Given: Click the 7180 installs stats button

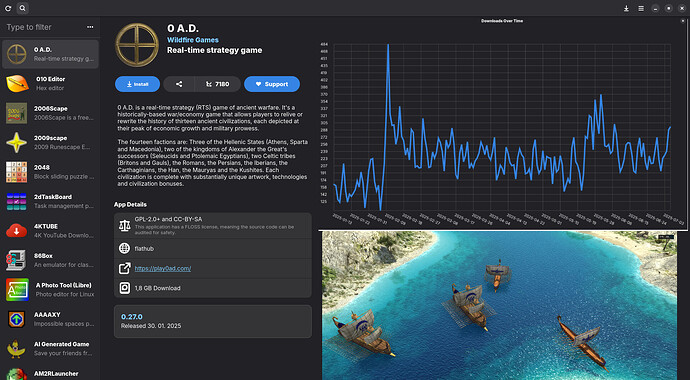Looking at the screenshot, I should coord(218,84).
